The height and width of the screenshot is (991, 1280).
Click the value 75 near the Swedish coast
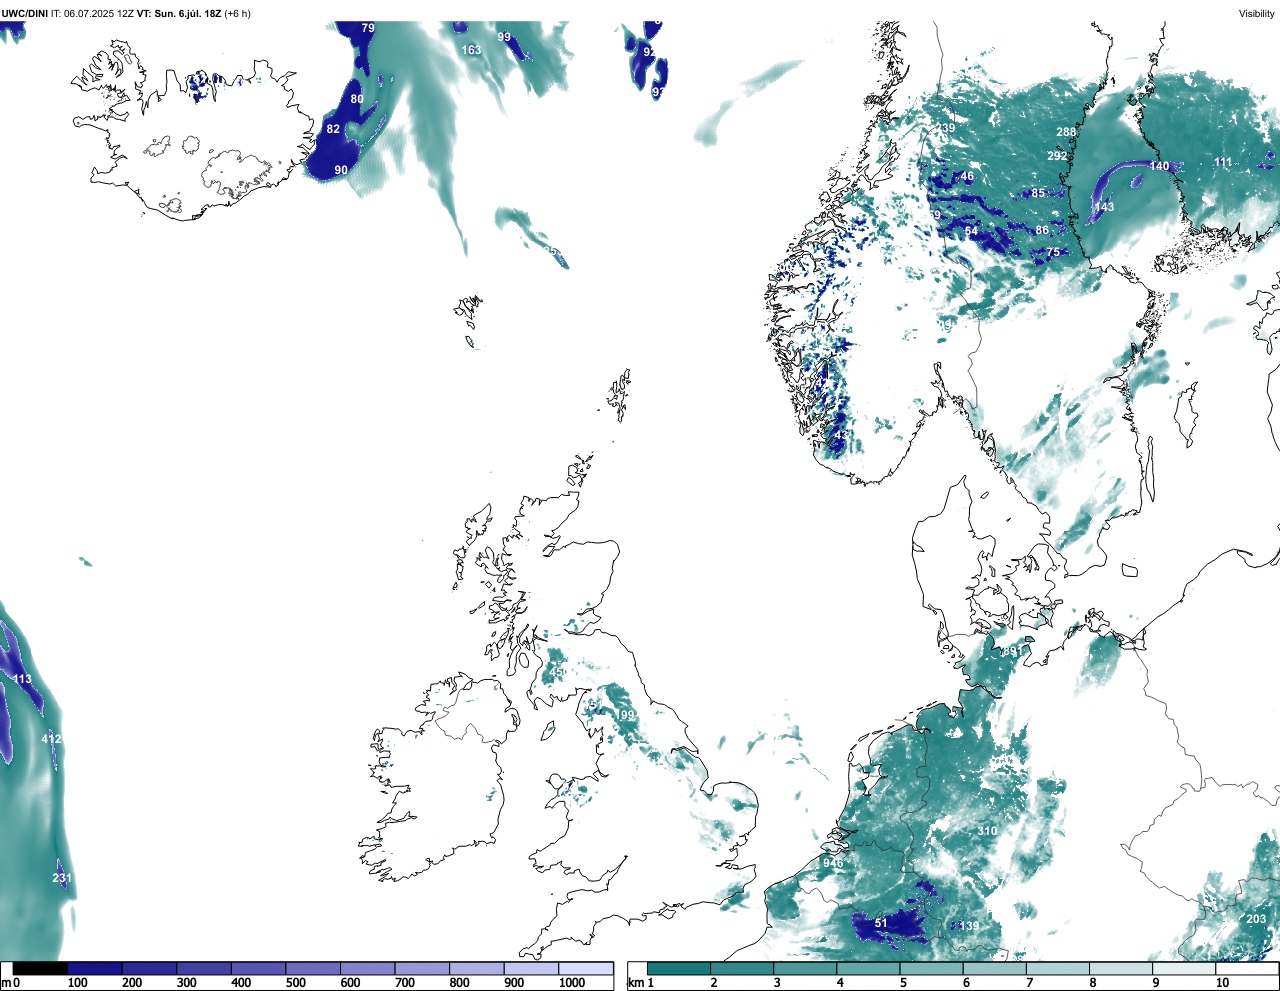click(x=1053, y=253)
